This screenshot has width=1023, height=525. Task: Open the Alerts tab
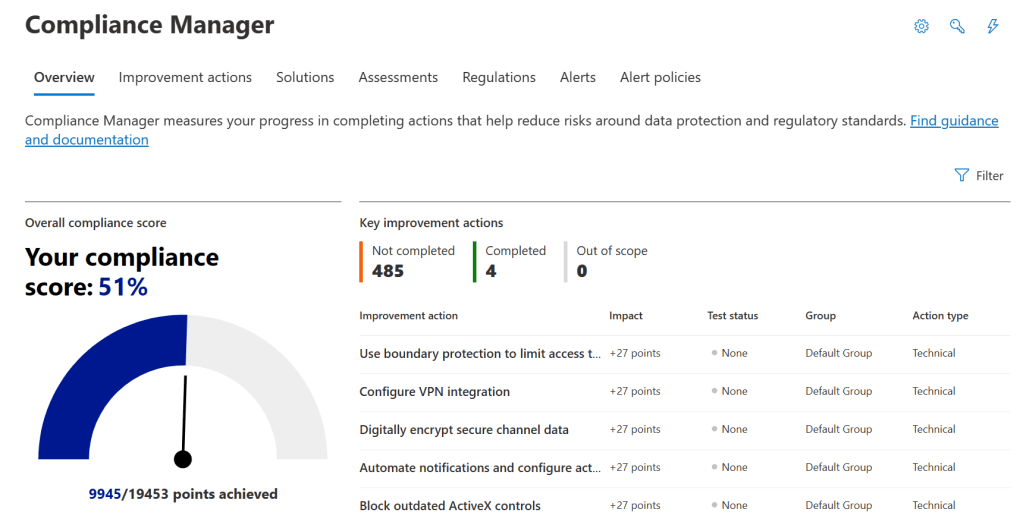point(578,77)
